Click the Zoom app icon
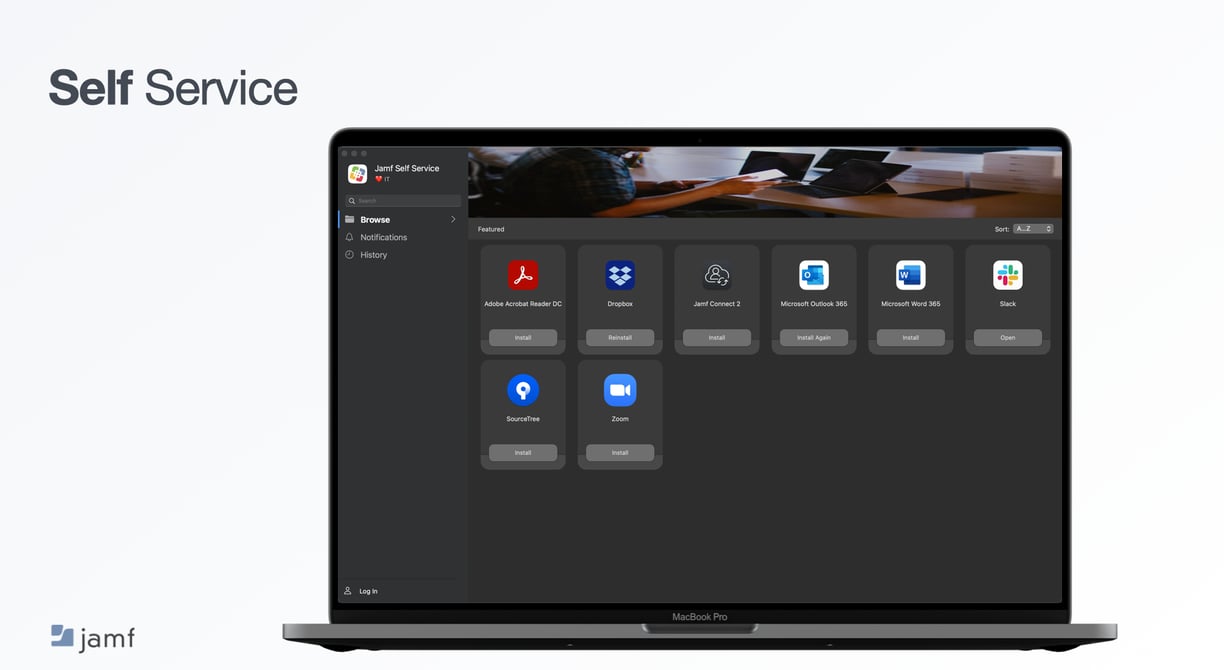 (x=620, y=390)
